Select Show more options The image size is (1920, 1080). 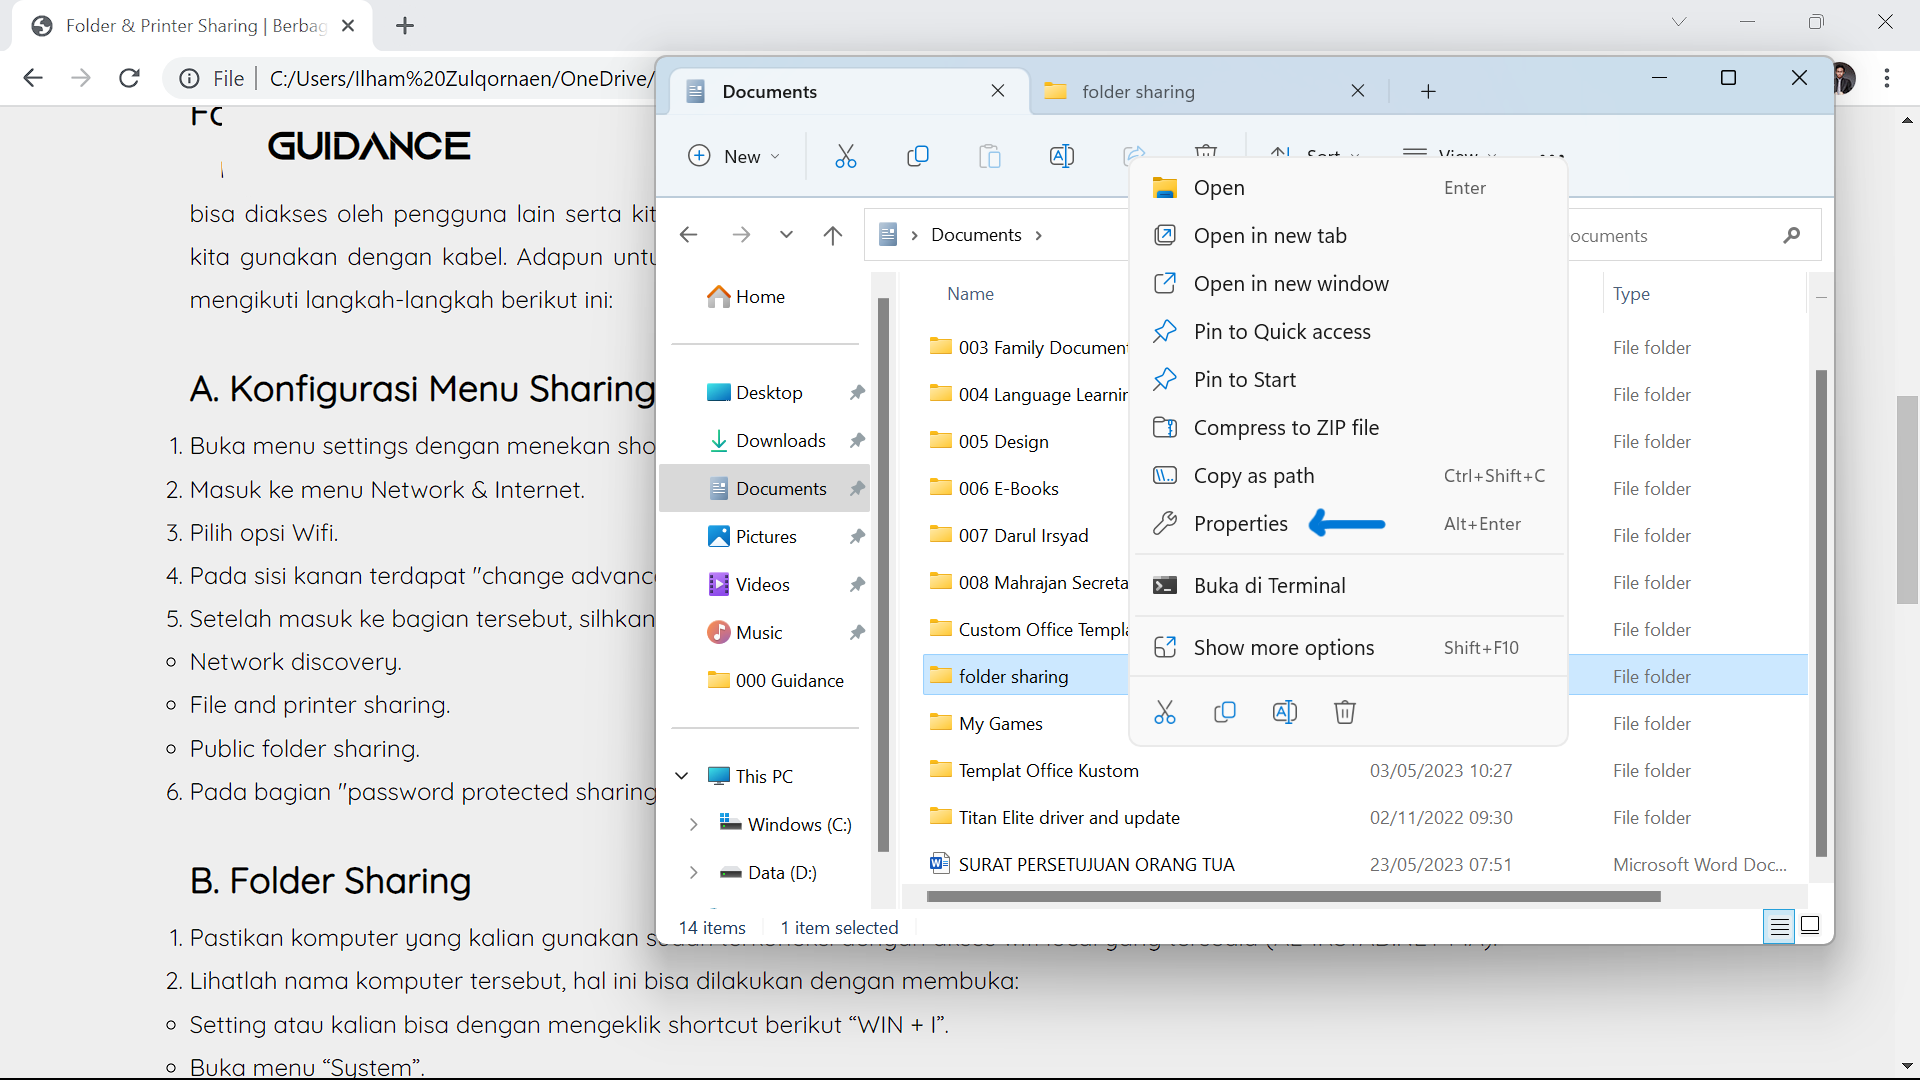(1348, 648)
